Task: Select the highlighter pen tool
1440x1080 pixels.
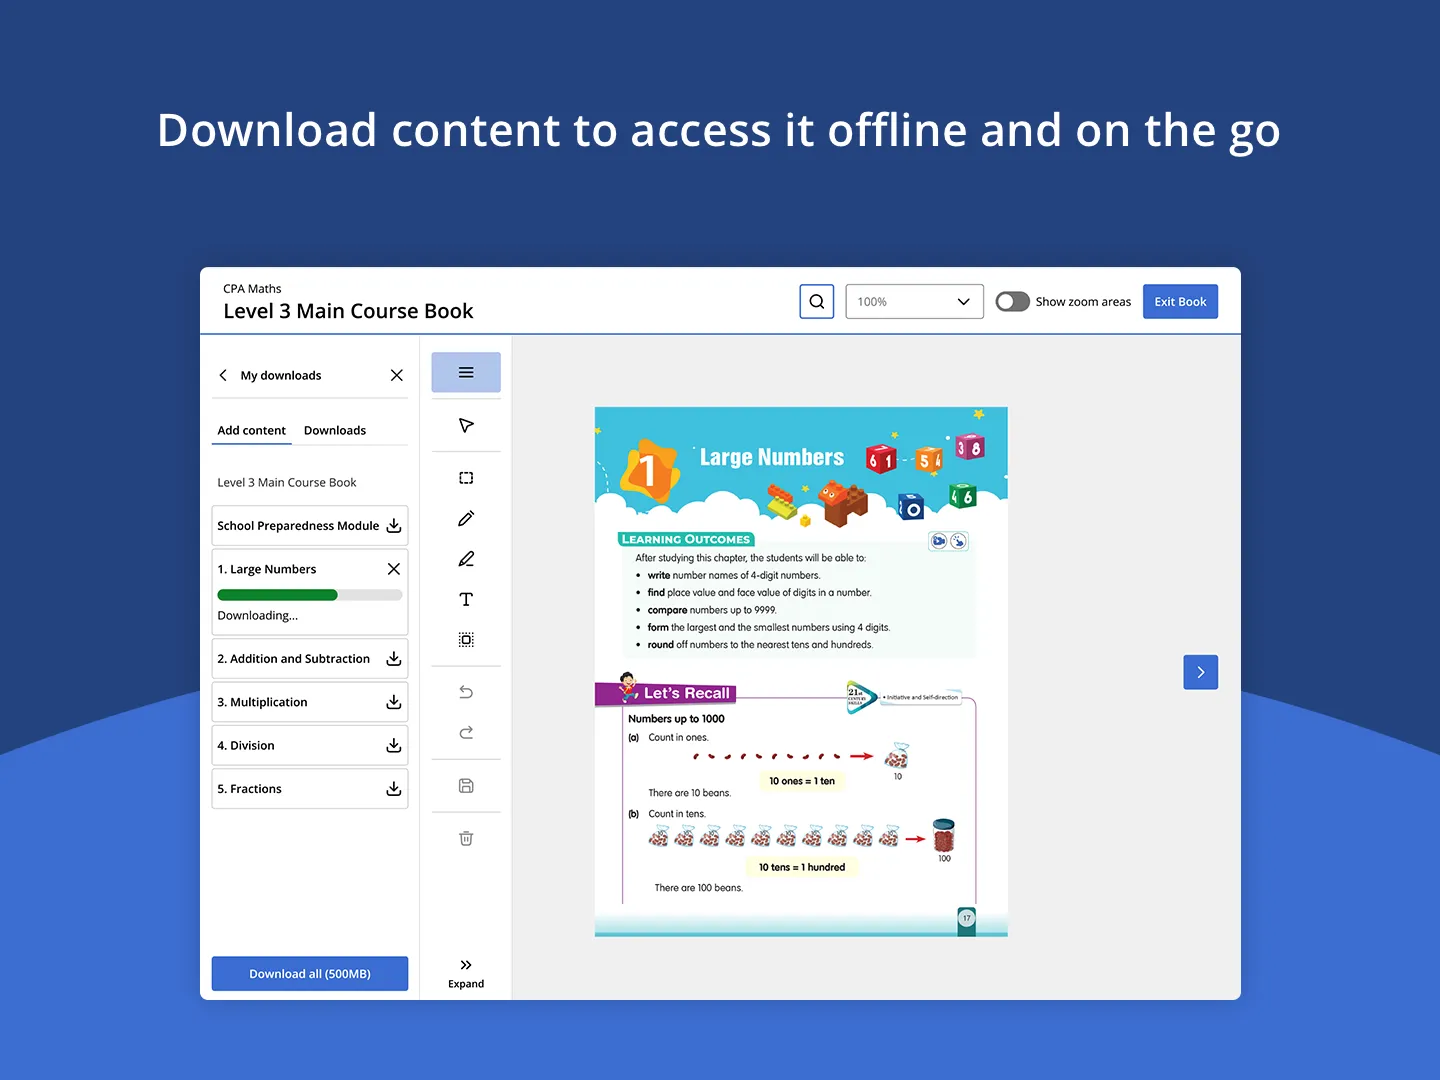Action: pyautogui.click(x=466, y=559)
